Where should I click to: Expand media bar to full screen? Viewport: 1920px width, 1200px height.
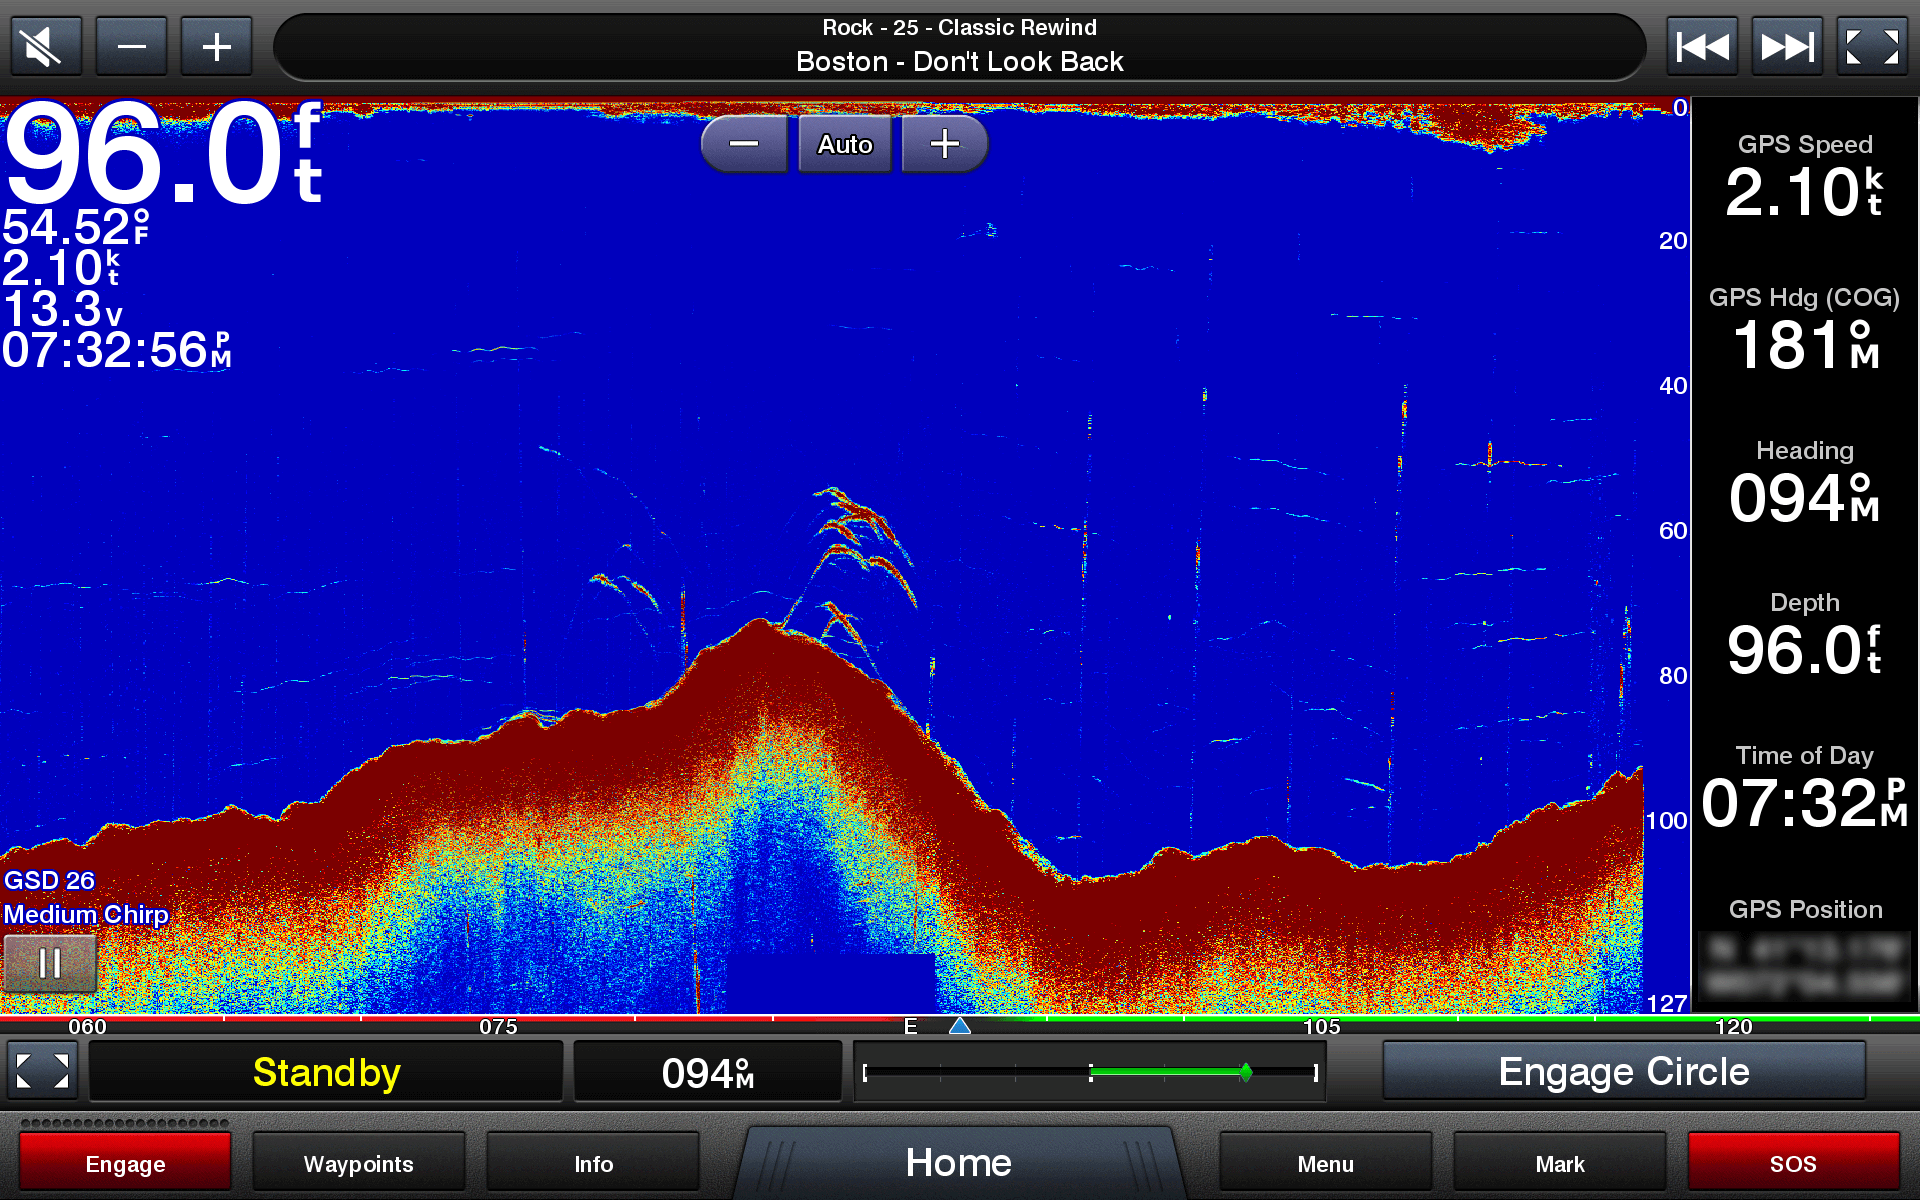tap(1872, 46)
